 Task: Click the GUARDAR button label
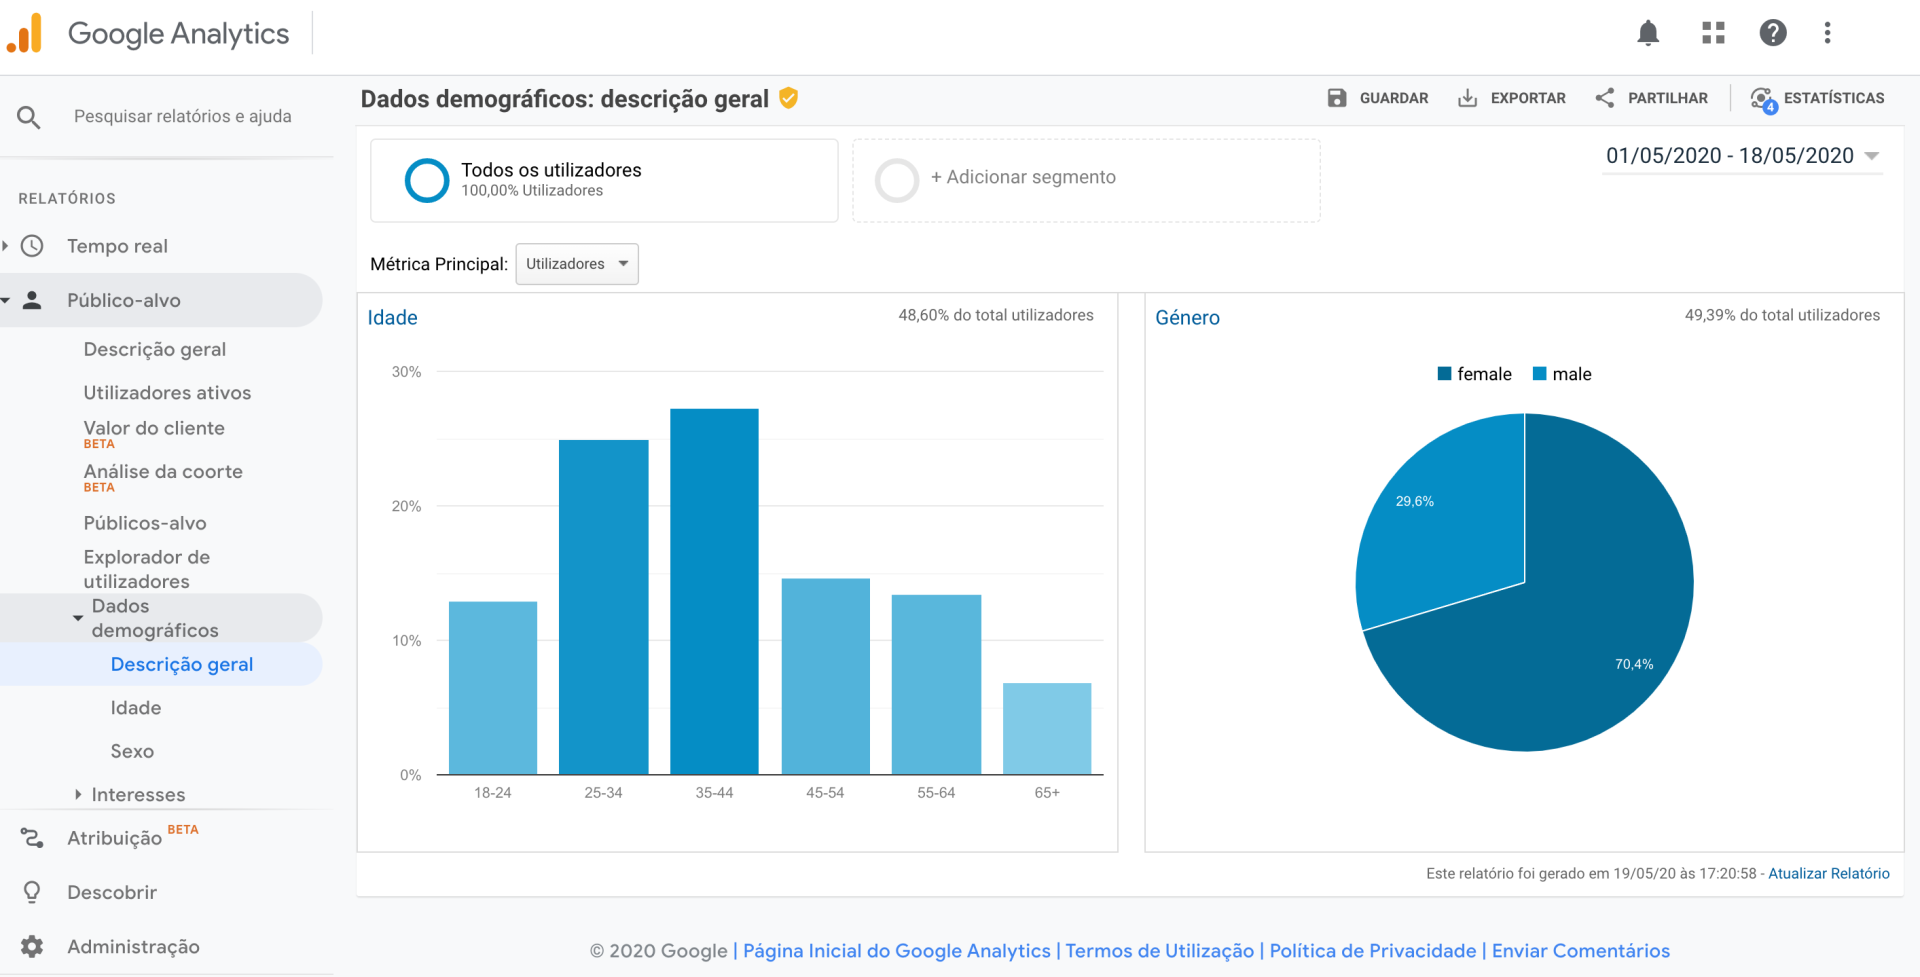pyautogui.click(x=1394, y=98)
